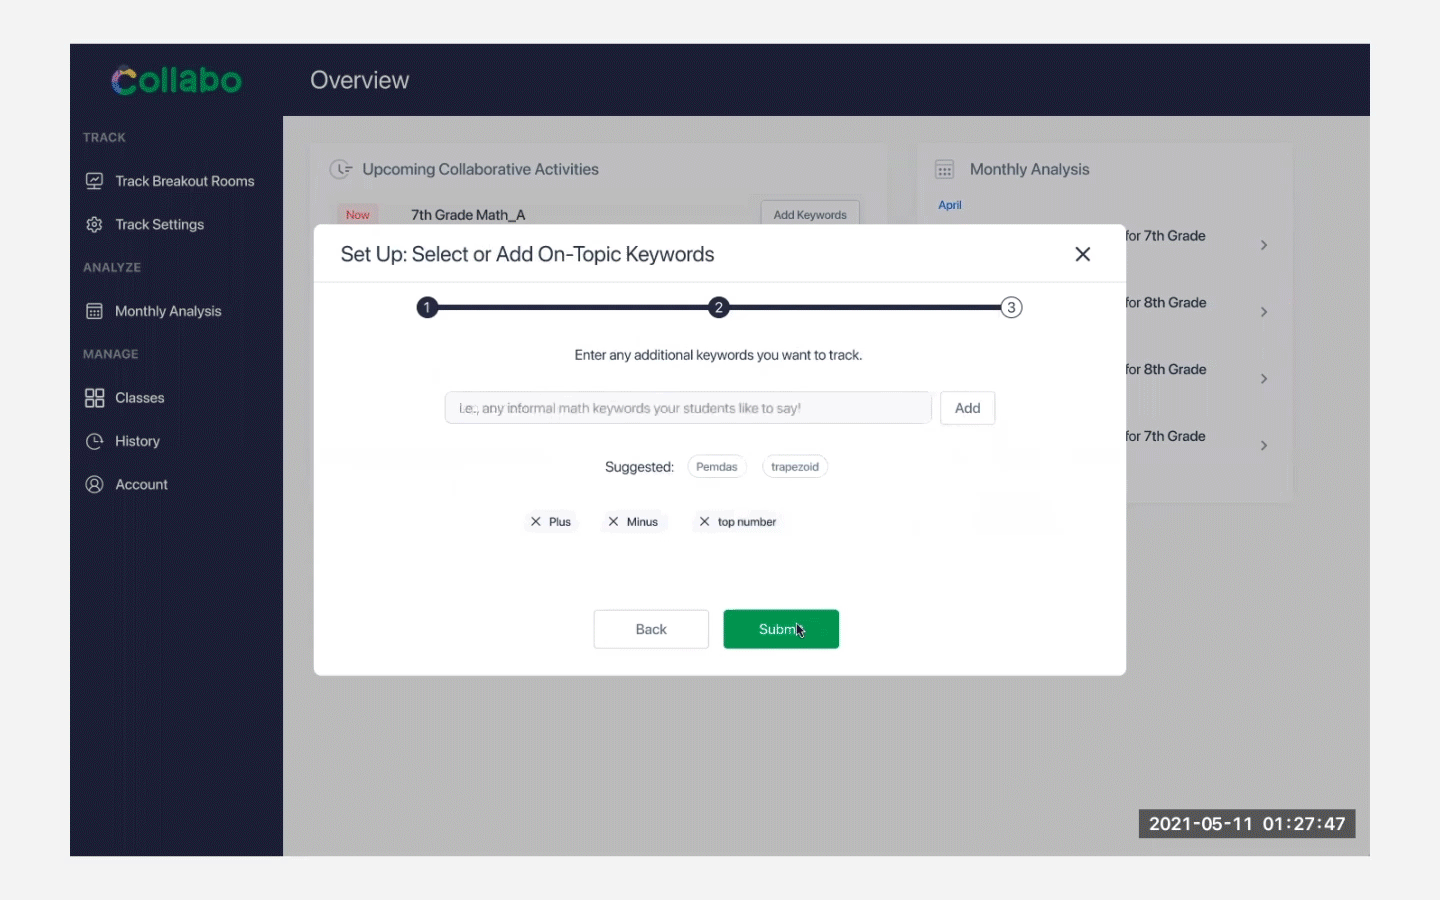Click the Monthly Analysis sidebar calendar icon
This screenshot has height=900, width=1440.
point(94,311)
